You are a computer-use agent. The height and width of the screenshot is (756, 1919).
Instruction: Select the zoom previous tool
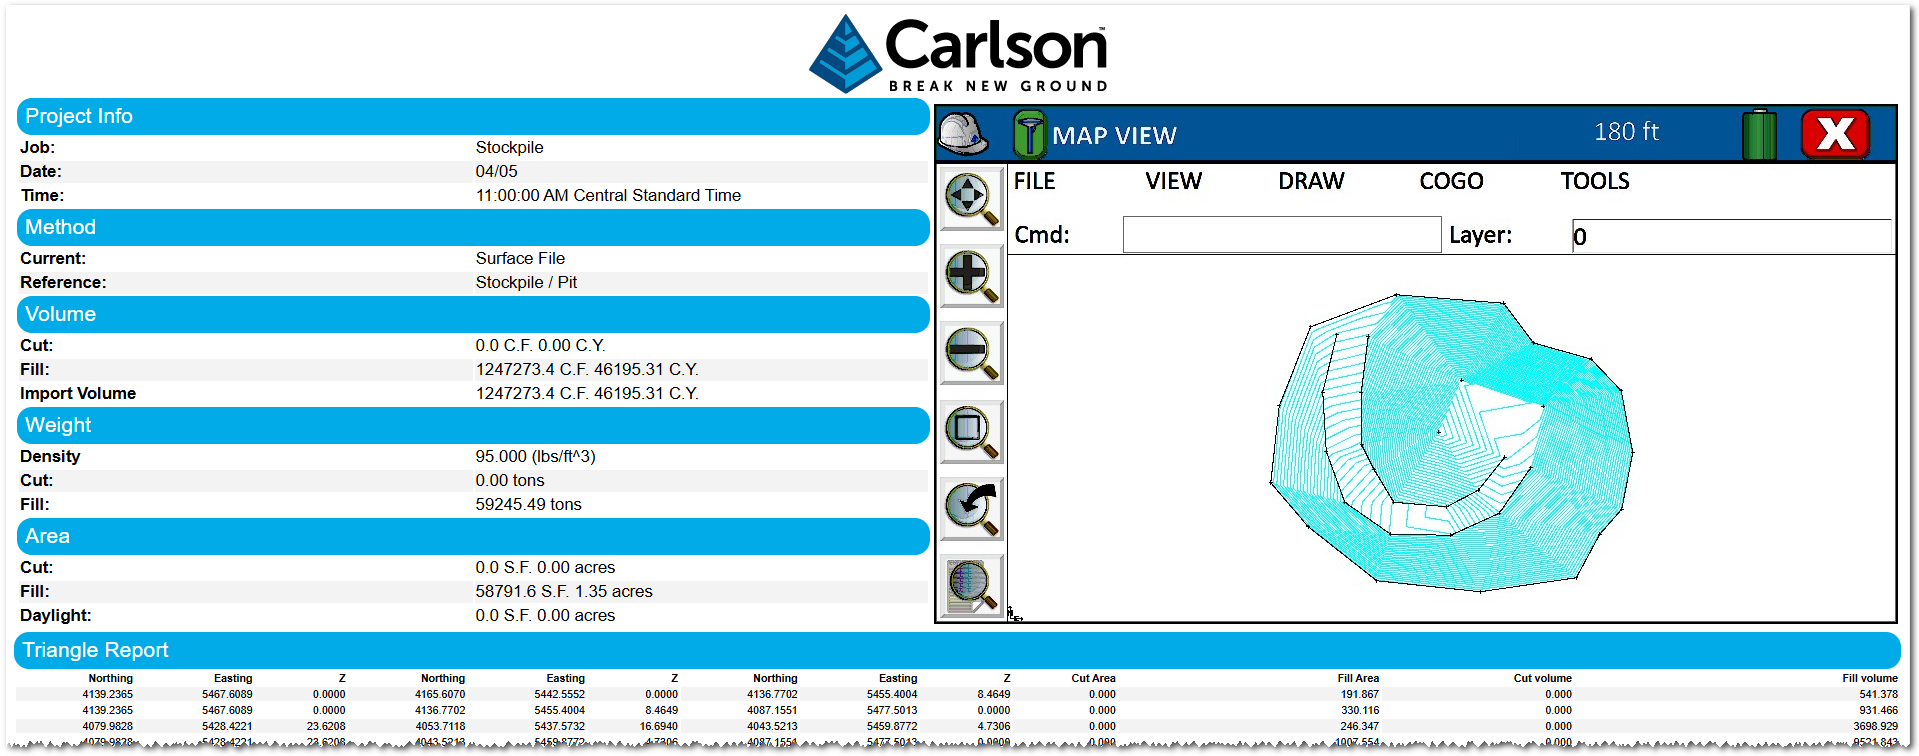(972, 509)
